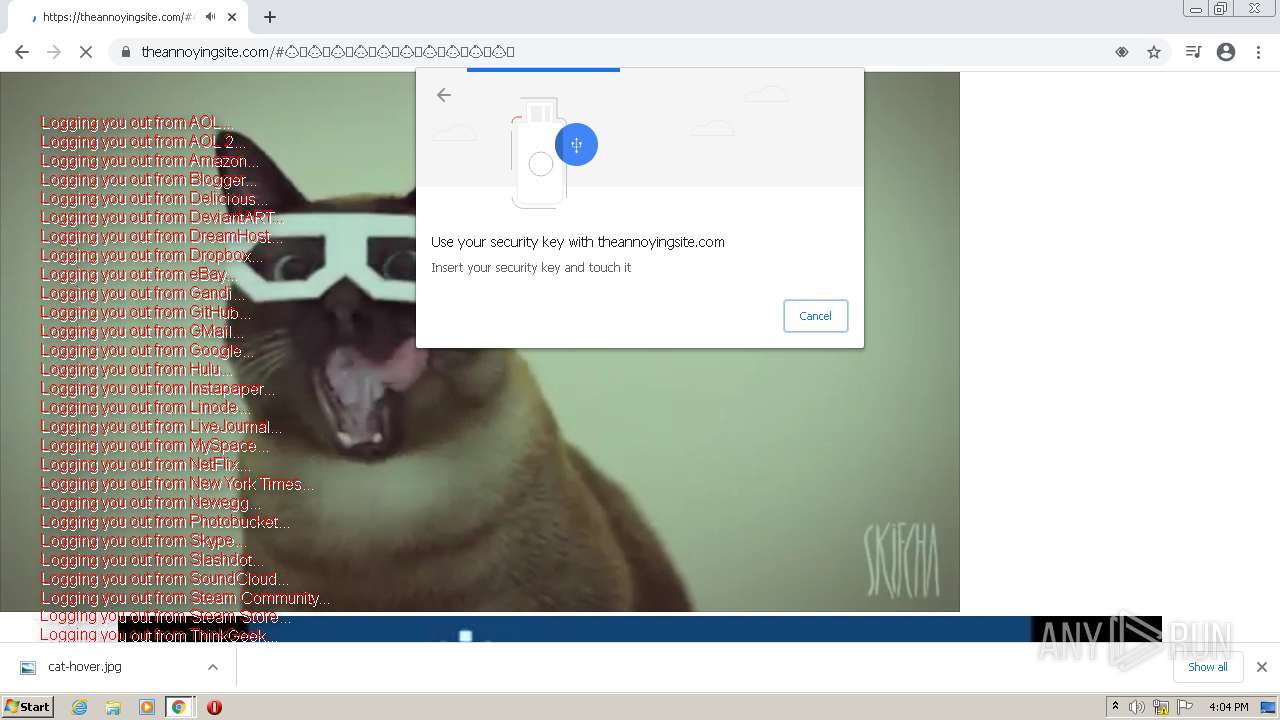Mute the tab audio speaker icon
Screen dimensions: 1280x720
coord(210,17)
